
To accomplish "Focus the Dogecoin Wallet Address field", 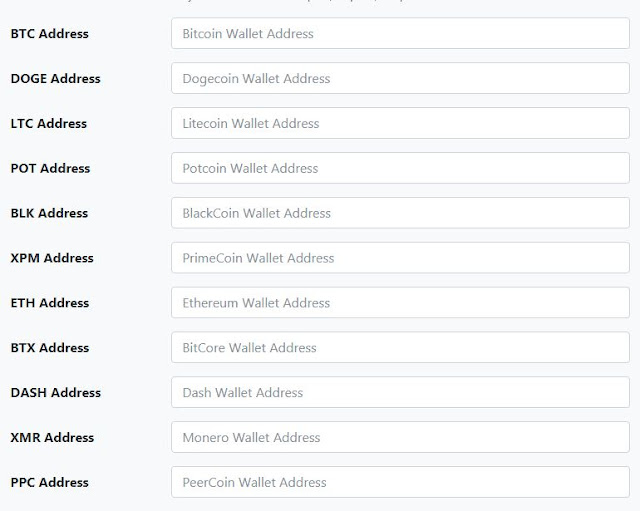I will click(400, 79).
